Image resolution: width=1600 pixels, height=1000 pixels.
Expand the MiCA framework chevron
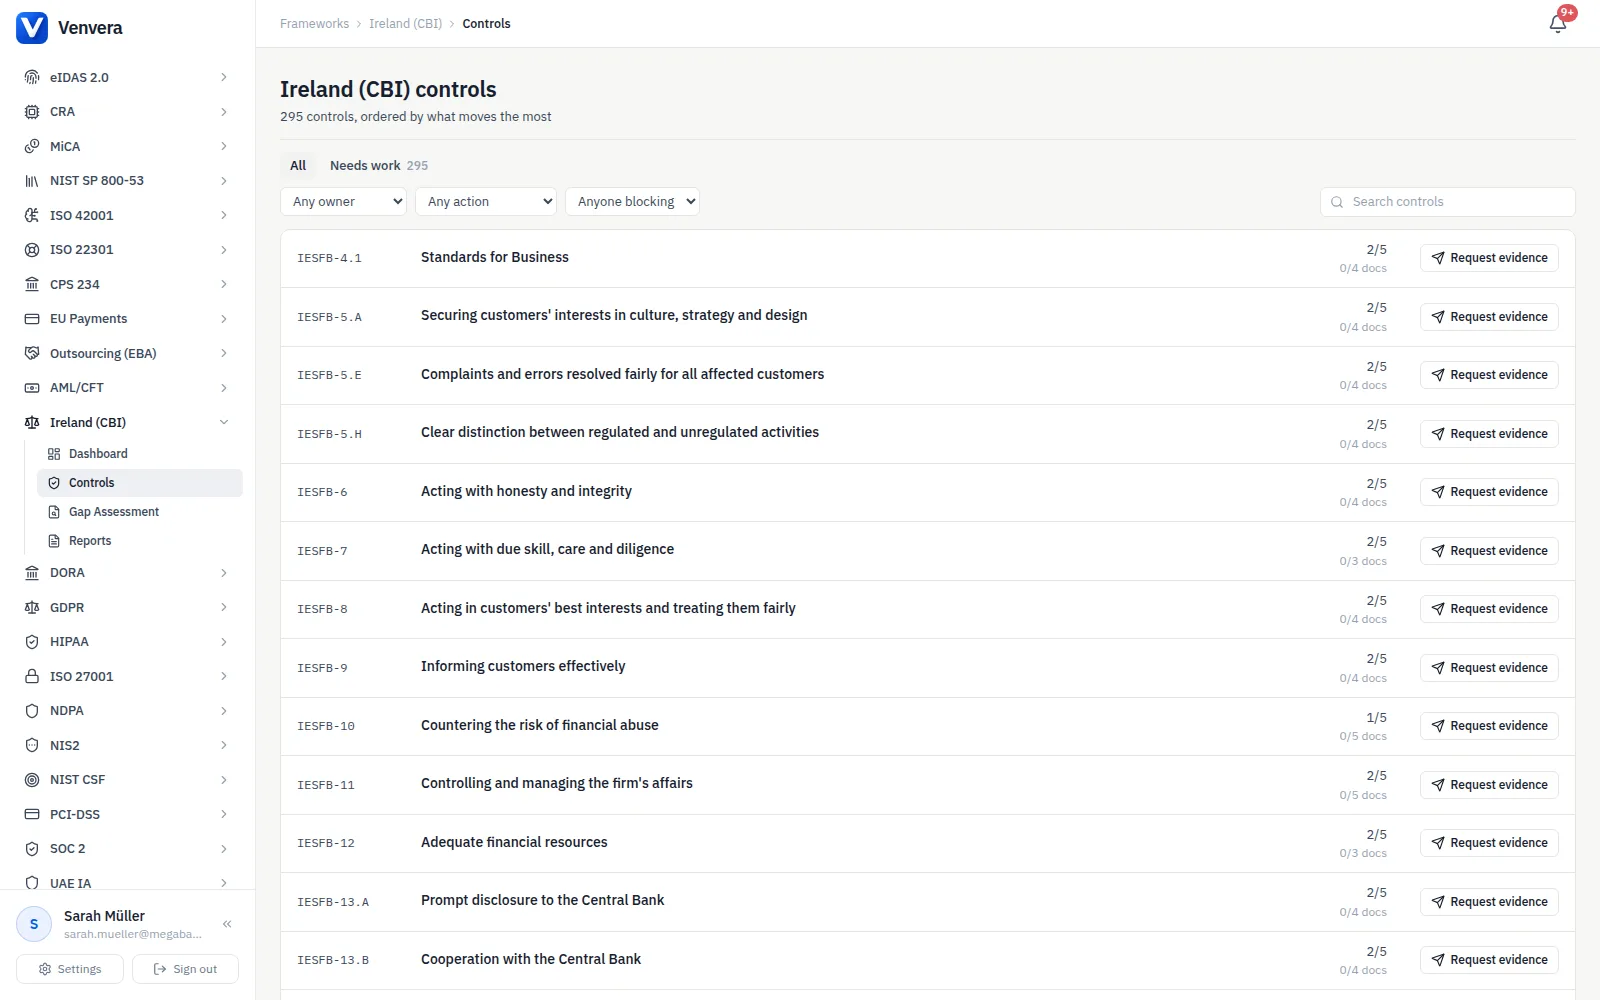[224, 146]
